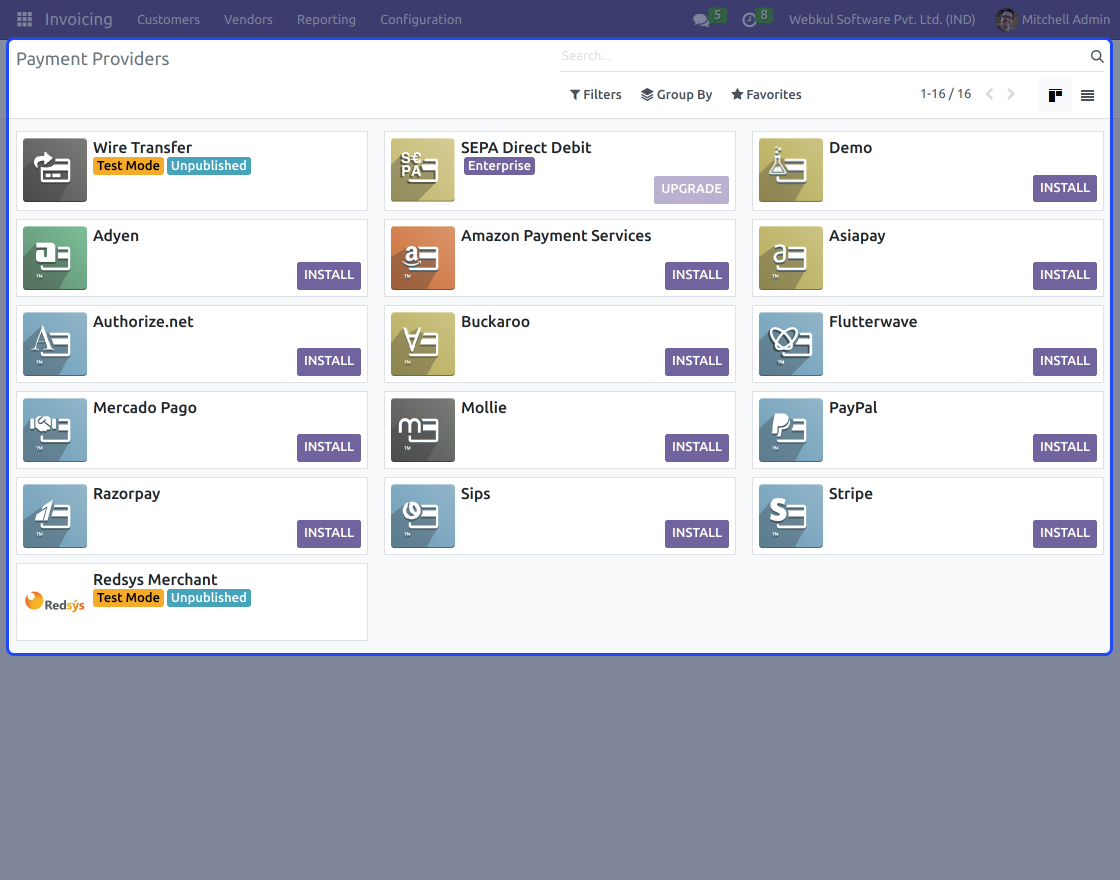This screenshot has width=1120, height=880.
Task: Select the Asiapay provider icon
Action: [x=791, y=258]
